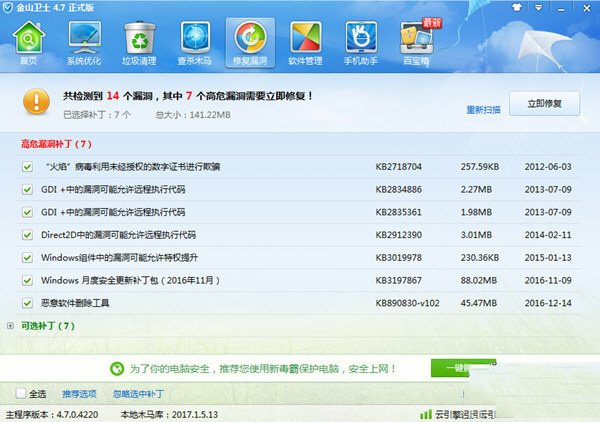The width and height of the screenshot is (600, 422).
Task: Click KB890830-v102 identifier cell
Action: (x=407, y=303)
